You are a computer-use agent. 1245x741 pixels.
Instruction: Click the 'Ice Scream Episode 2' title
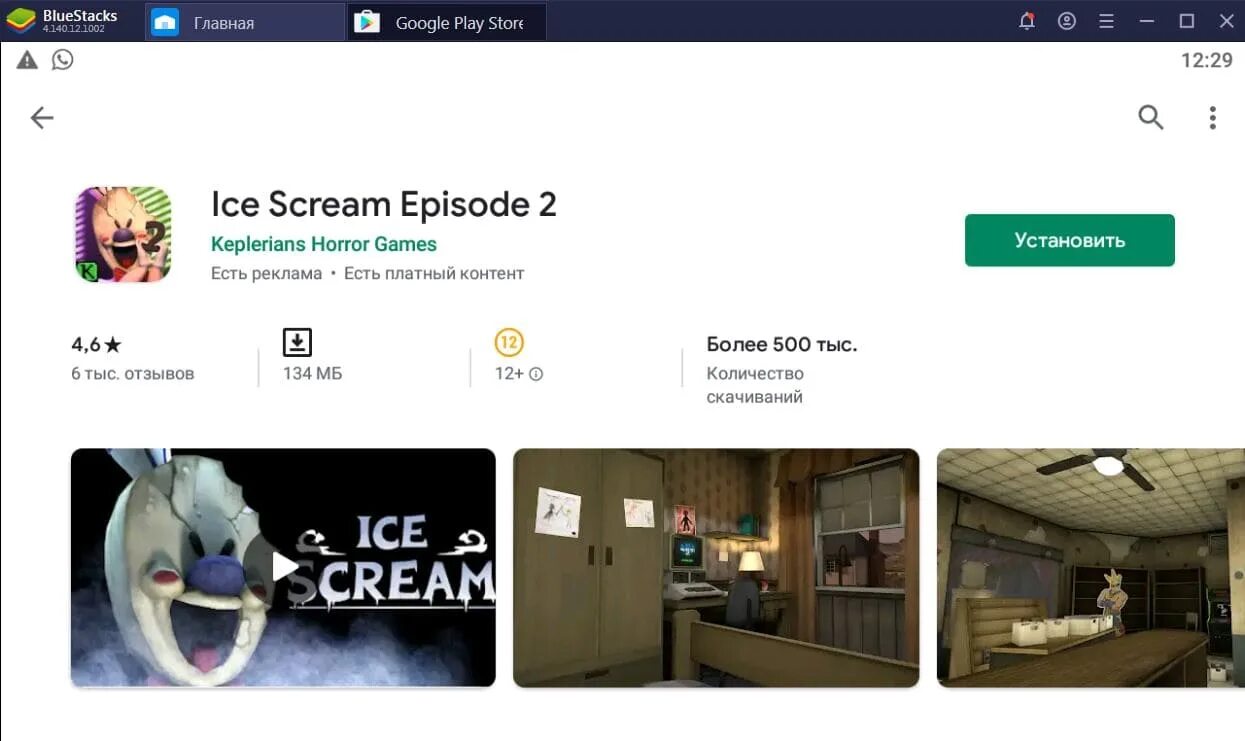pyautogui.click(x=383, y=204)
